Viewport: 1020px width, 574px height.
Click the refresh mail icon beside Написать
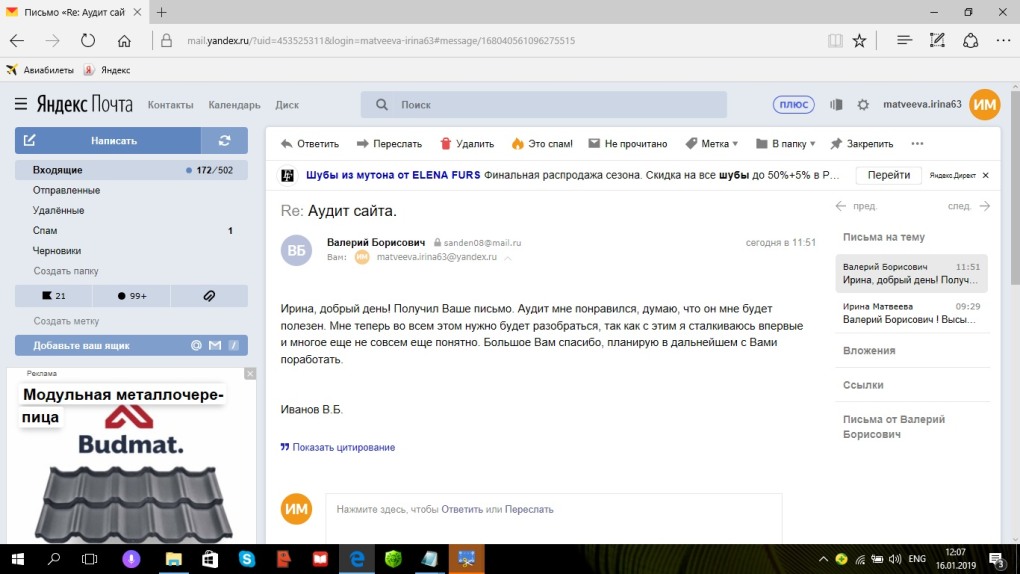(x=225, y=141)
